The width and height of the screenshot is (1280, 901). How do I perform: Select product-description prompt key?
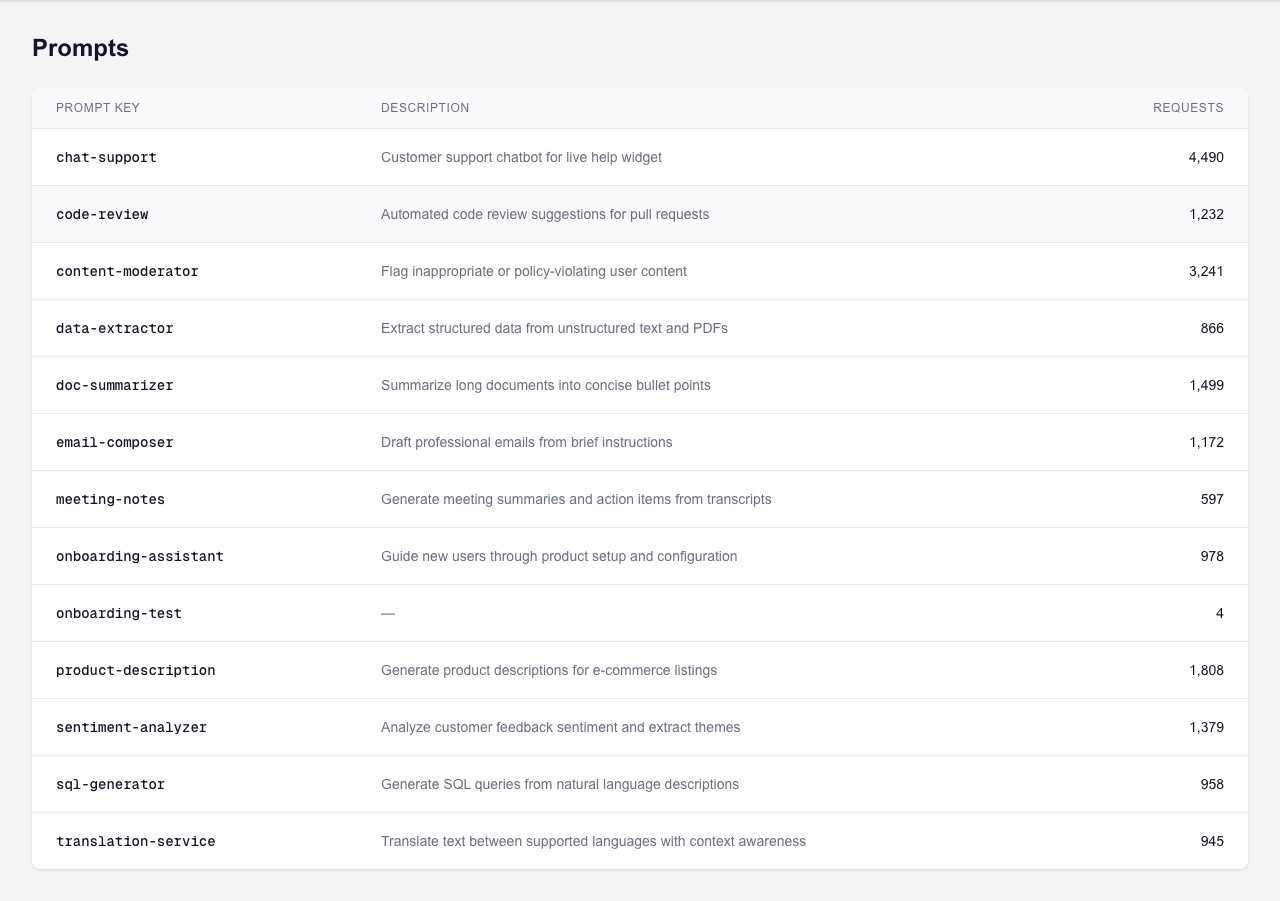[135, 670]
